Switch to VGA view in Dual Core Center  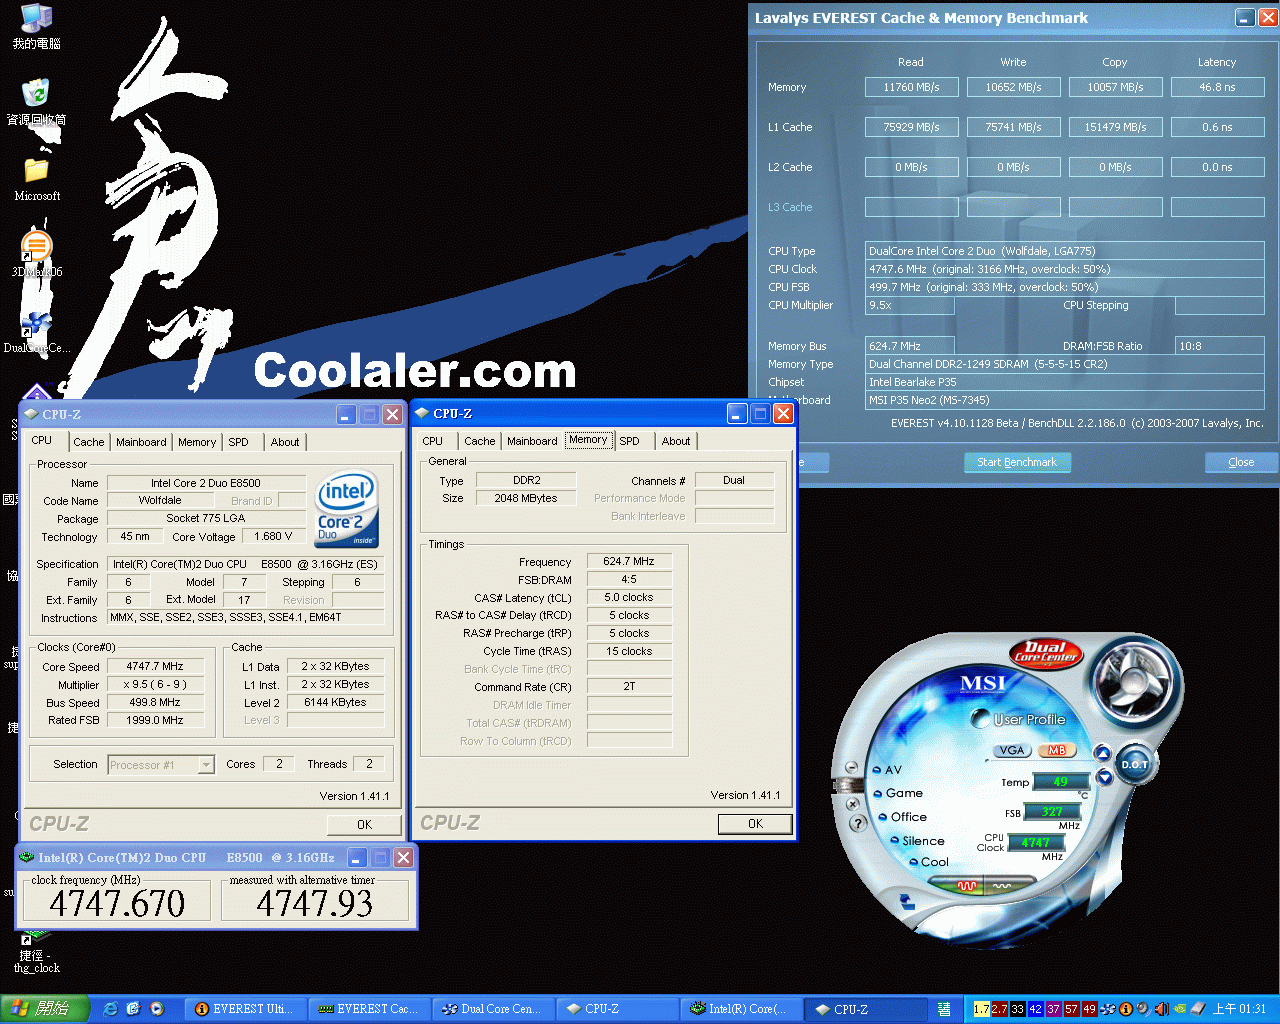[x=1012, y=750]
